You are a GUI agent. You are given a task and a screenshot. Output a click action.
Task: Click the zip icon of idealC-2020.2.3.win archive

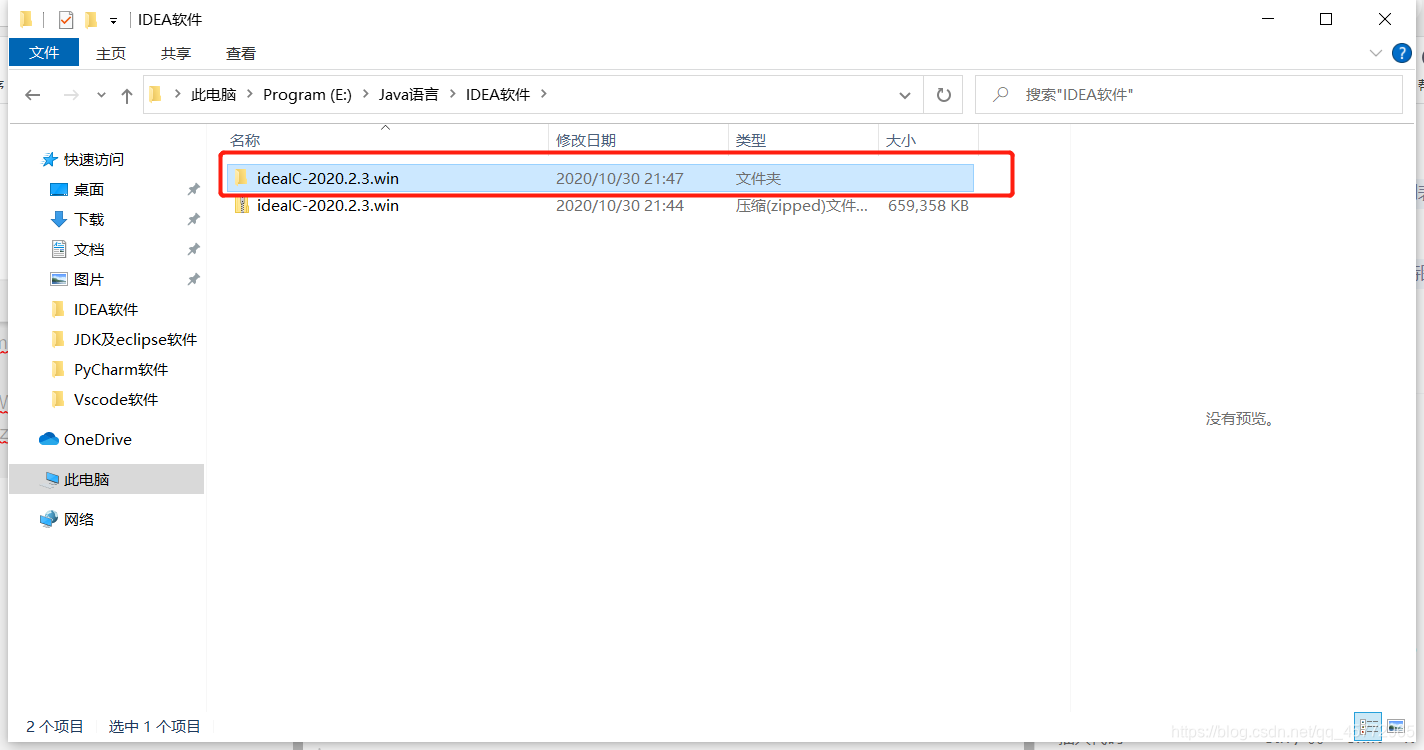coord(240,206)
